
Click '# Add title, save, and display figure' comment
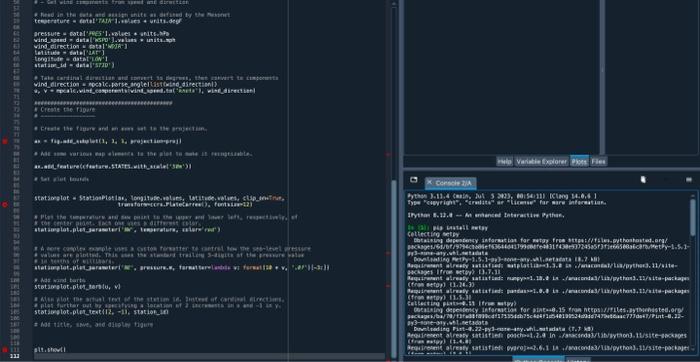click(93, 325)
